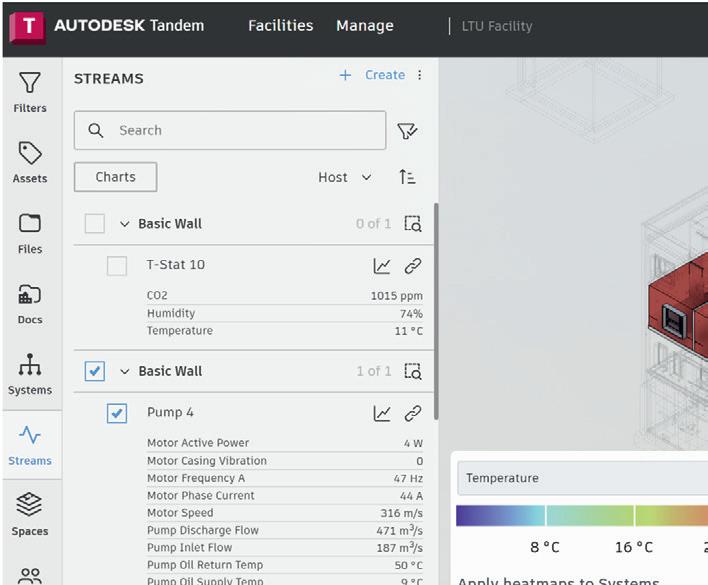Click the Pump Inlet Flow row
708x585 pixels.
(285, 548)
